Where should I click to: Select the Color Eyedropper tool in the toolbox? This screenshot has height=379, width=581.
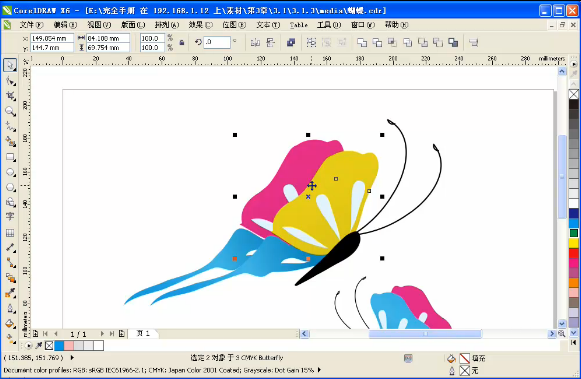coord(10,293)
